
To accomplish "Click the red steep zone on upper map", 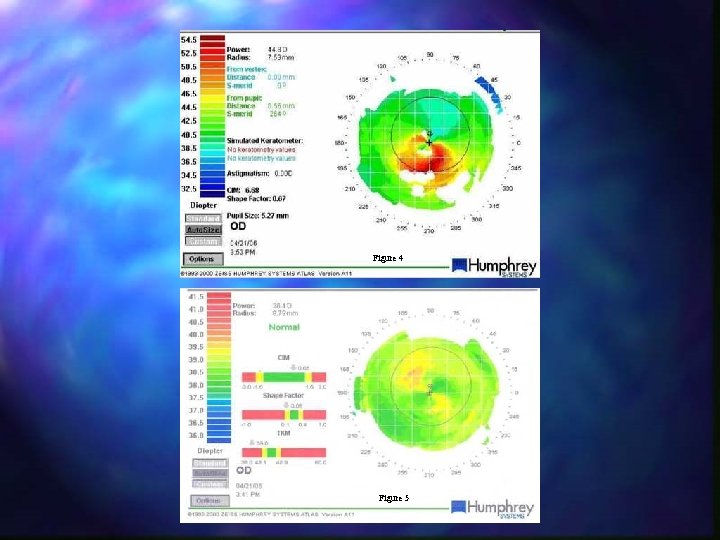I will [x=431, y=158].
